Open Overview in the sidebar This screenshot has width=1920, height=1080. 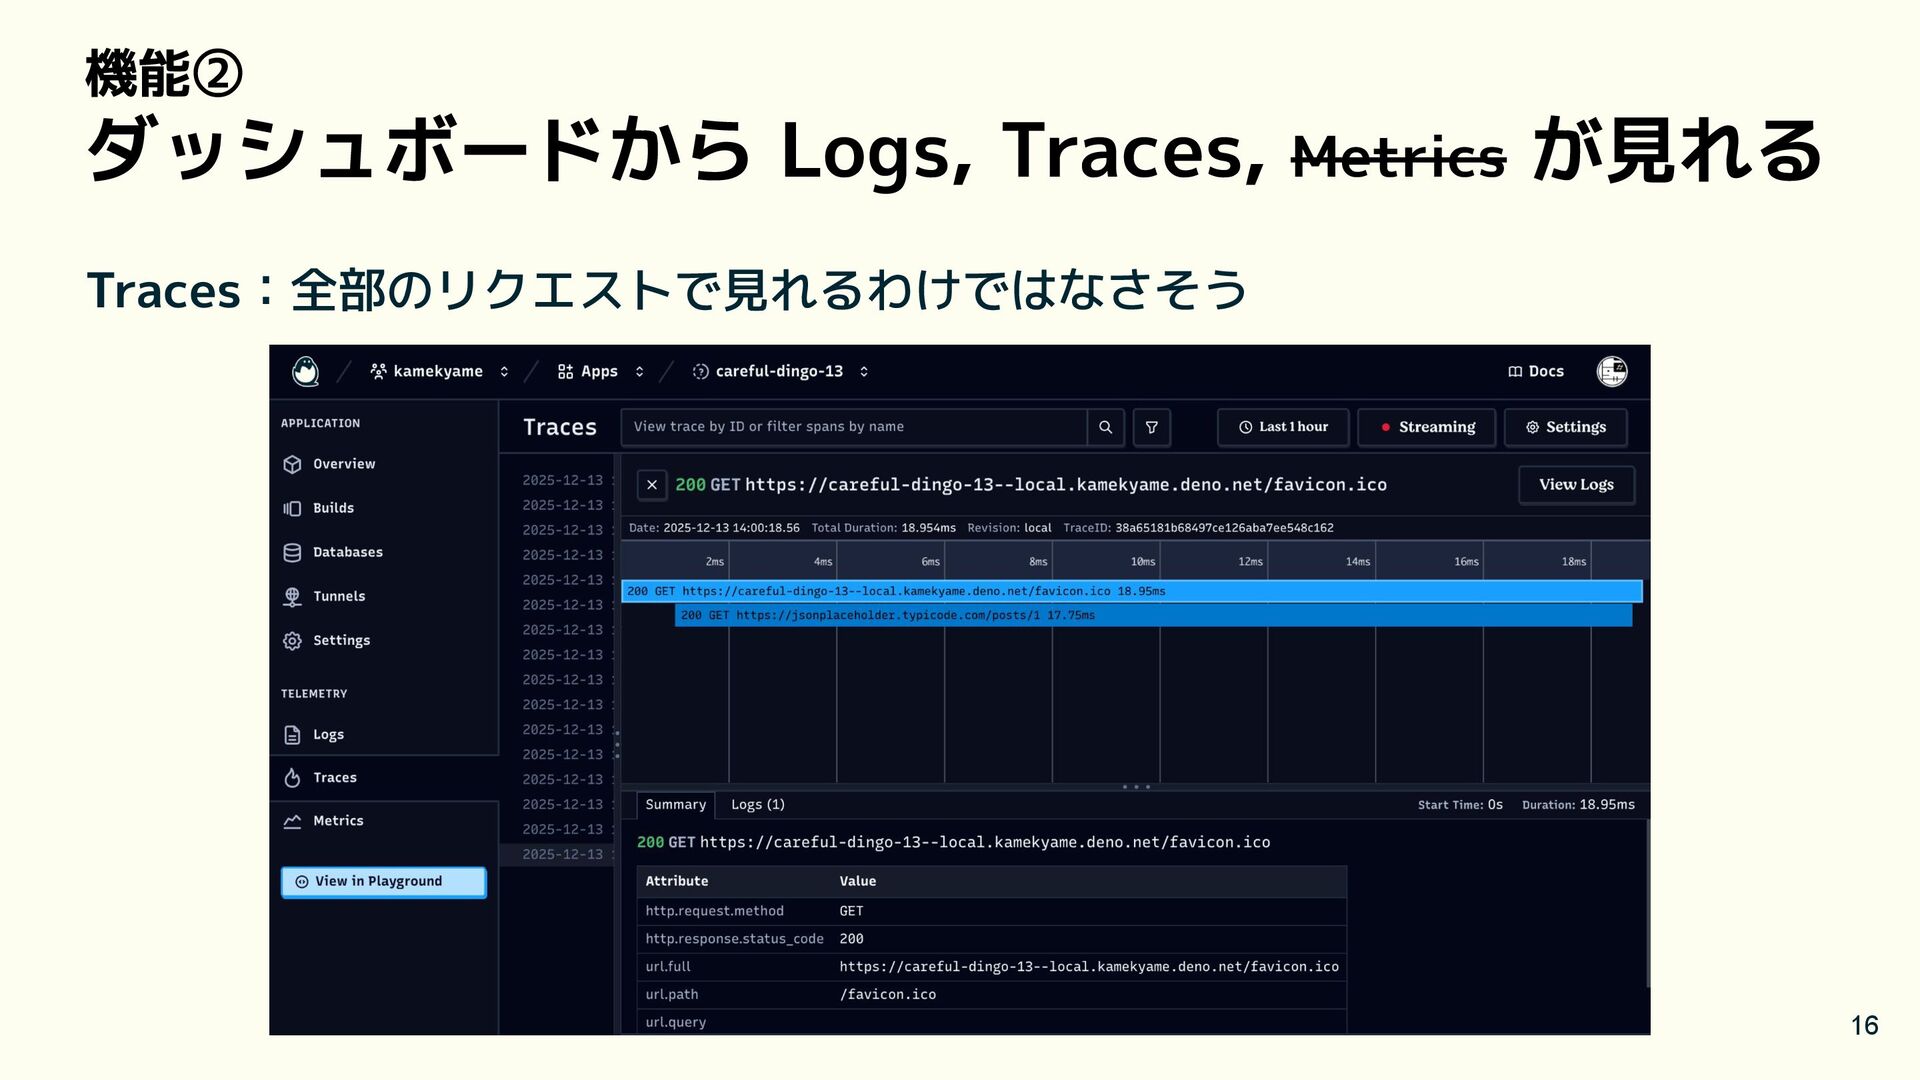coord(343,464)
